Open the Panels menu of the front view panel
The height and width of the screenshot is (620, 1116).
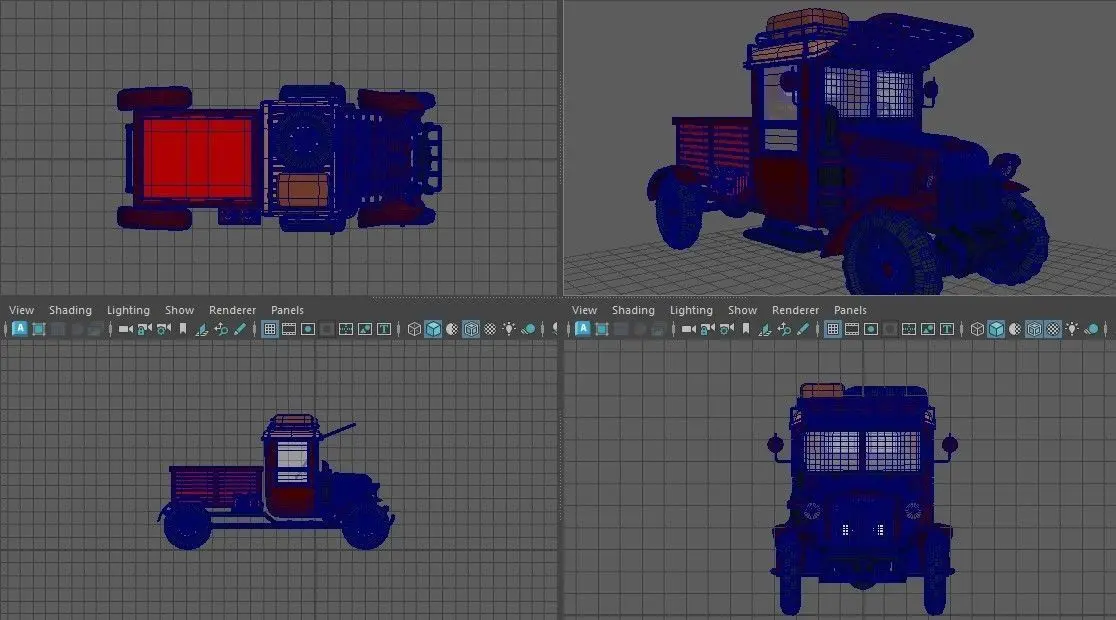point(850,310)
